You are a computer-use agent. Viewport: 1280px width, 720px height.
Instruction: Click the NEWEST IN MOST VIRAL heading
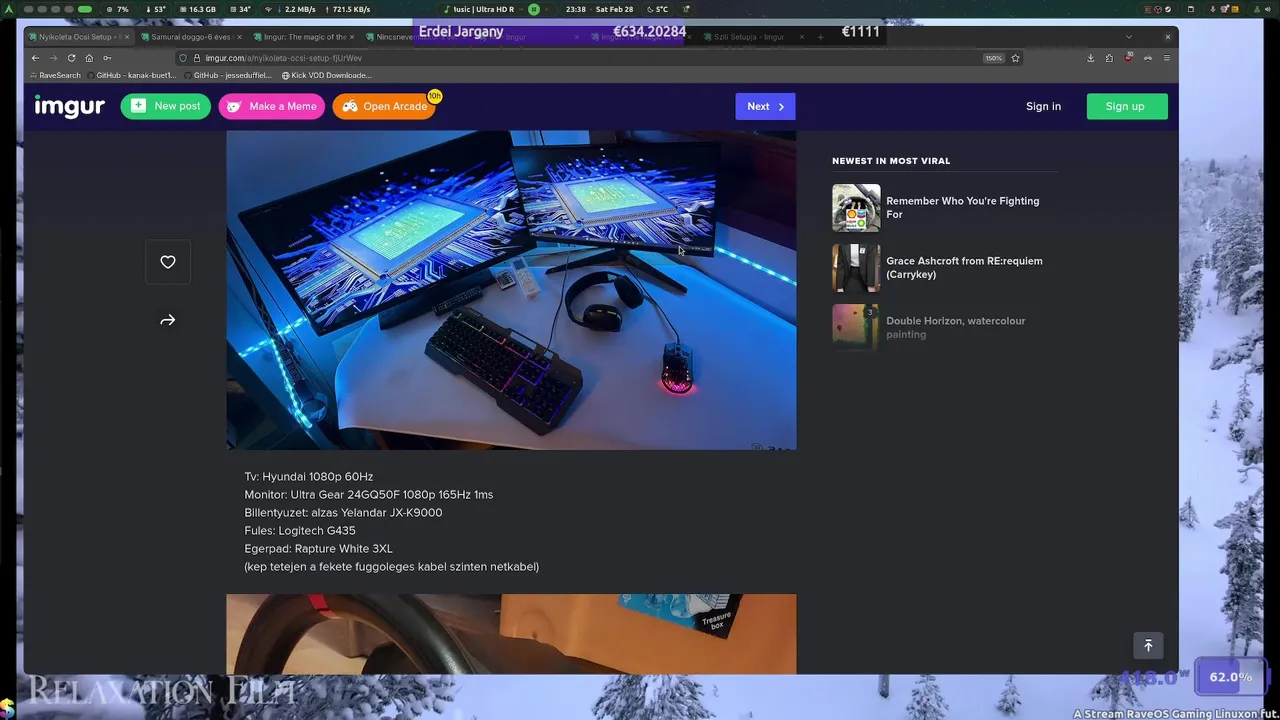tap(891, 161)
